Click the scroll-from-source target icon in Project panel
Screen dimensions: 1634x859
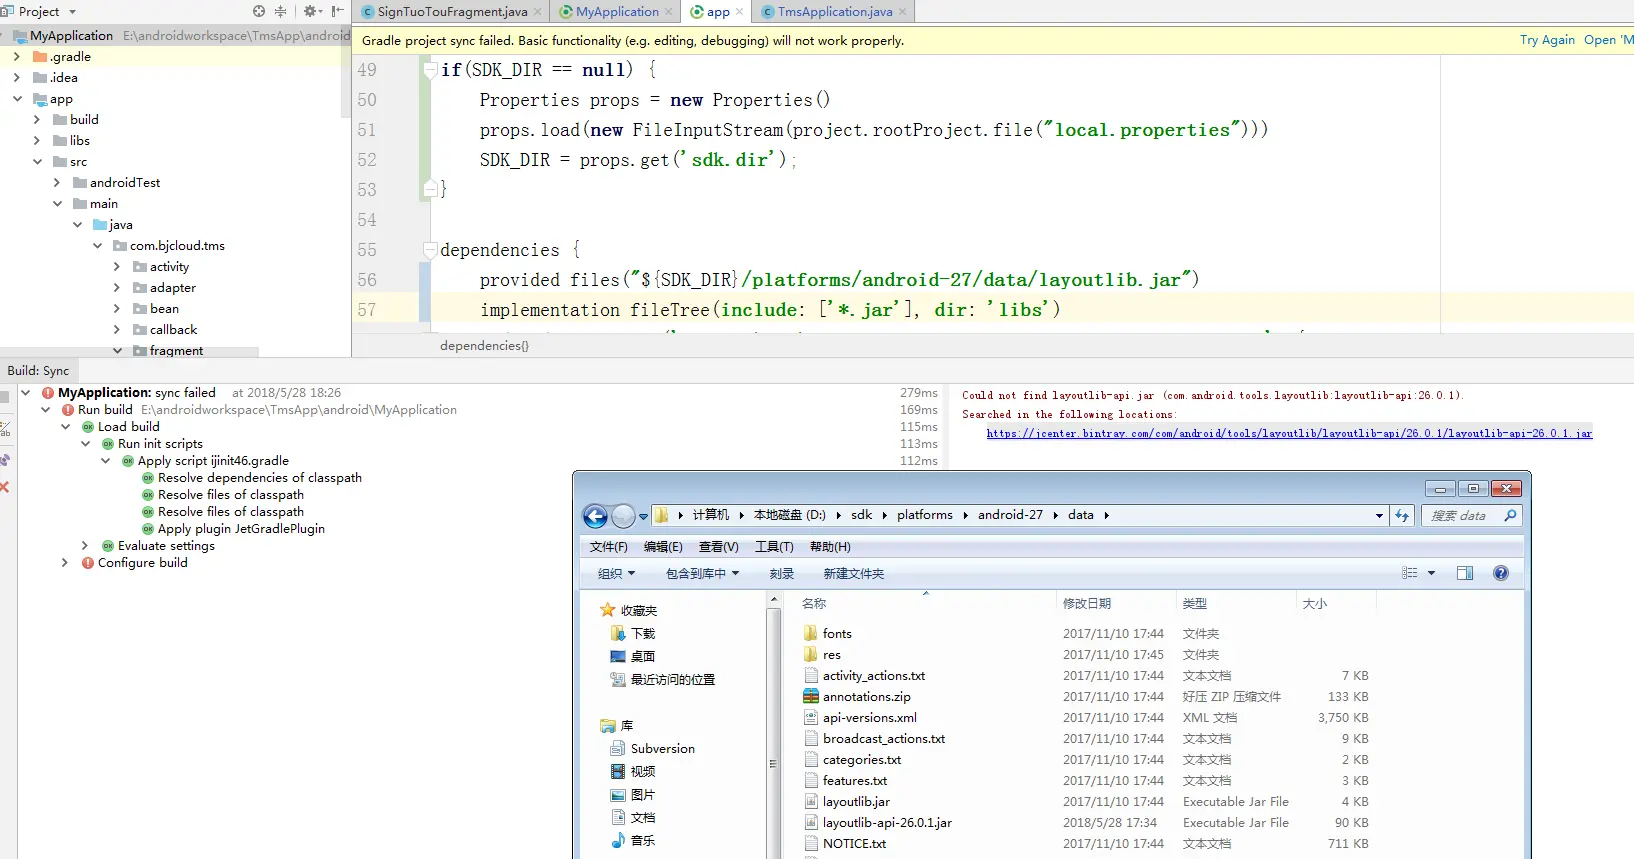pyautogui.click(x=259, y=11)
